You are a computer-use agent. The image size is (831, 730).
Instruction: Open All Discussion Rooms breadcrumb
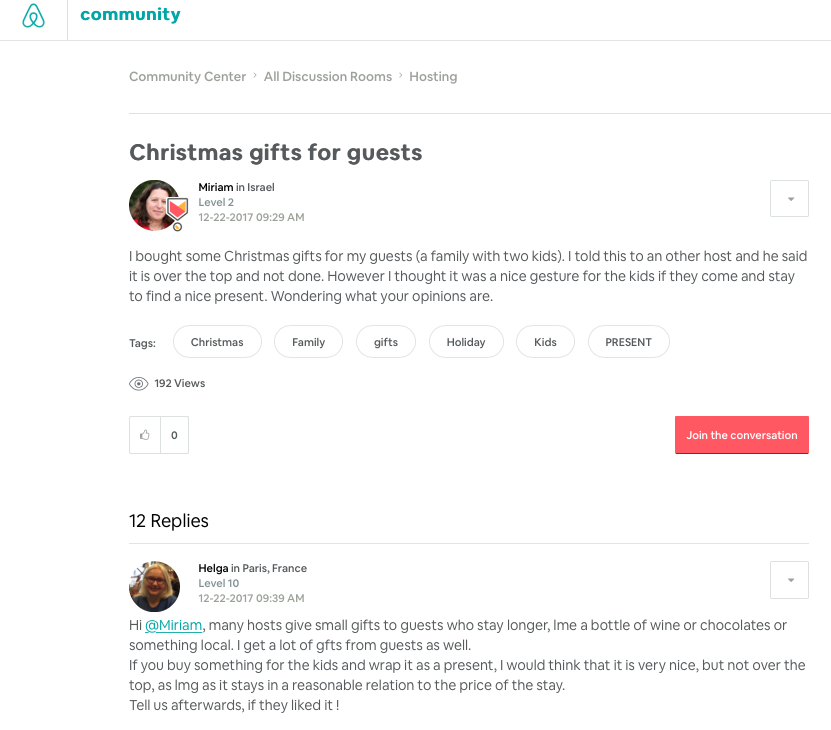tap(328, 77)
